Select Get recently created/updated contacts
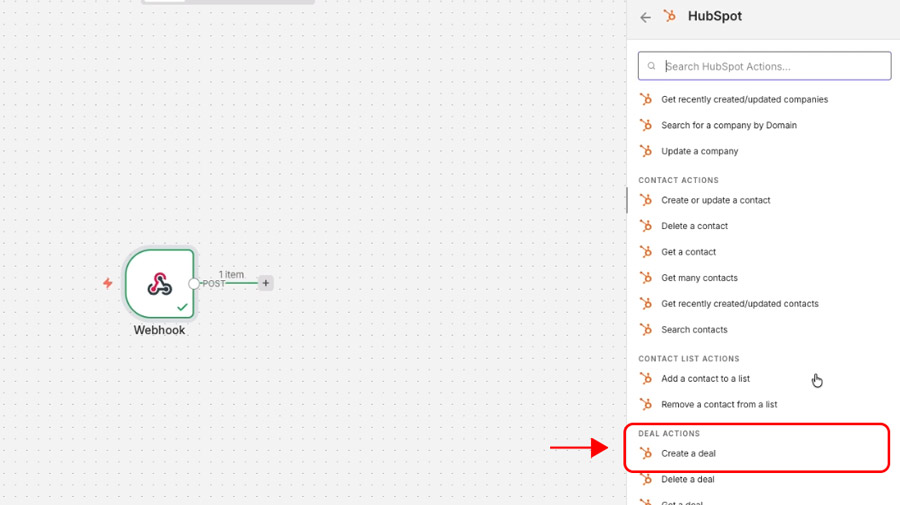Image resolution: width=900 pixels, height=505 pixels. tap(739, 304)
